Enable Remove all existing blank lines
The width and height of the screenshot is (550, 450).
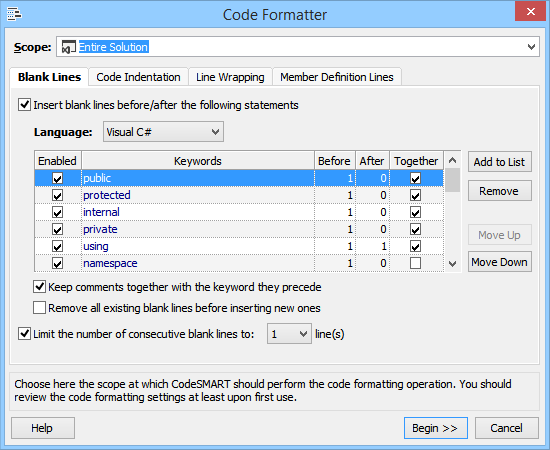pyautogui.click(x=39, y=308)
